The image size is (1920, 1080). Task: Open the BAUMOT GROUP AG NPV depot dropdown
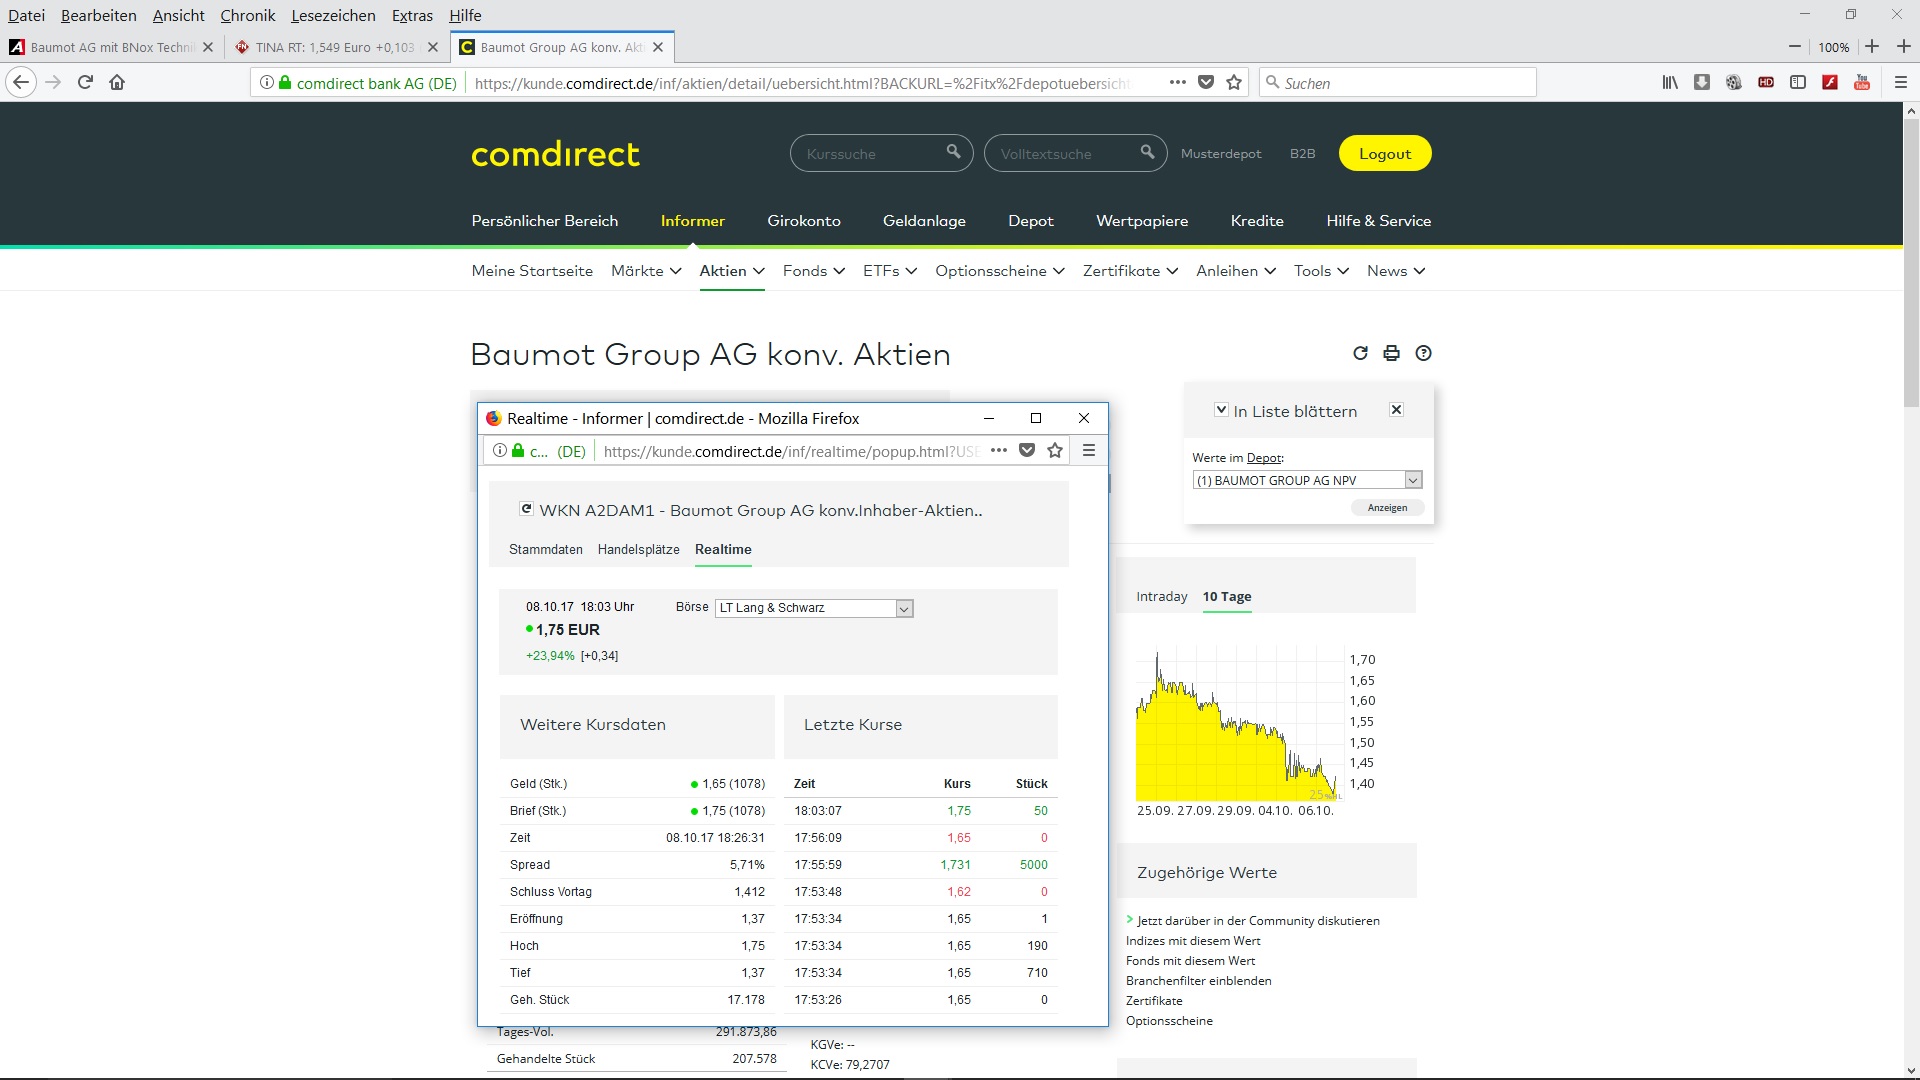pos(1411,480)
